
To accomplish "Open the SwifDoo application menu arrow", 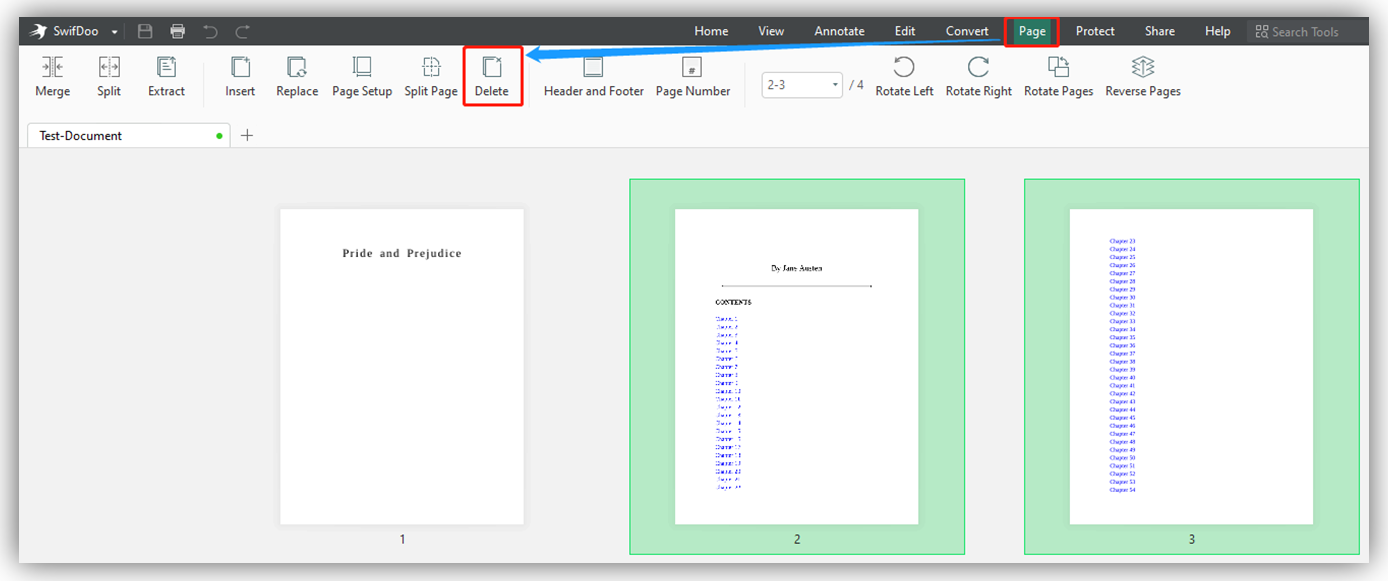I will click(114, 32).
